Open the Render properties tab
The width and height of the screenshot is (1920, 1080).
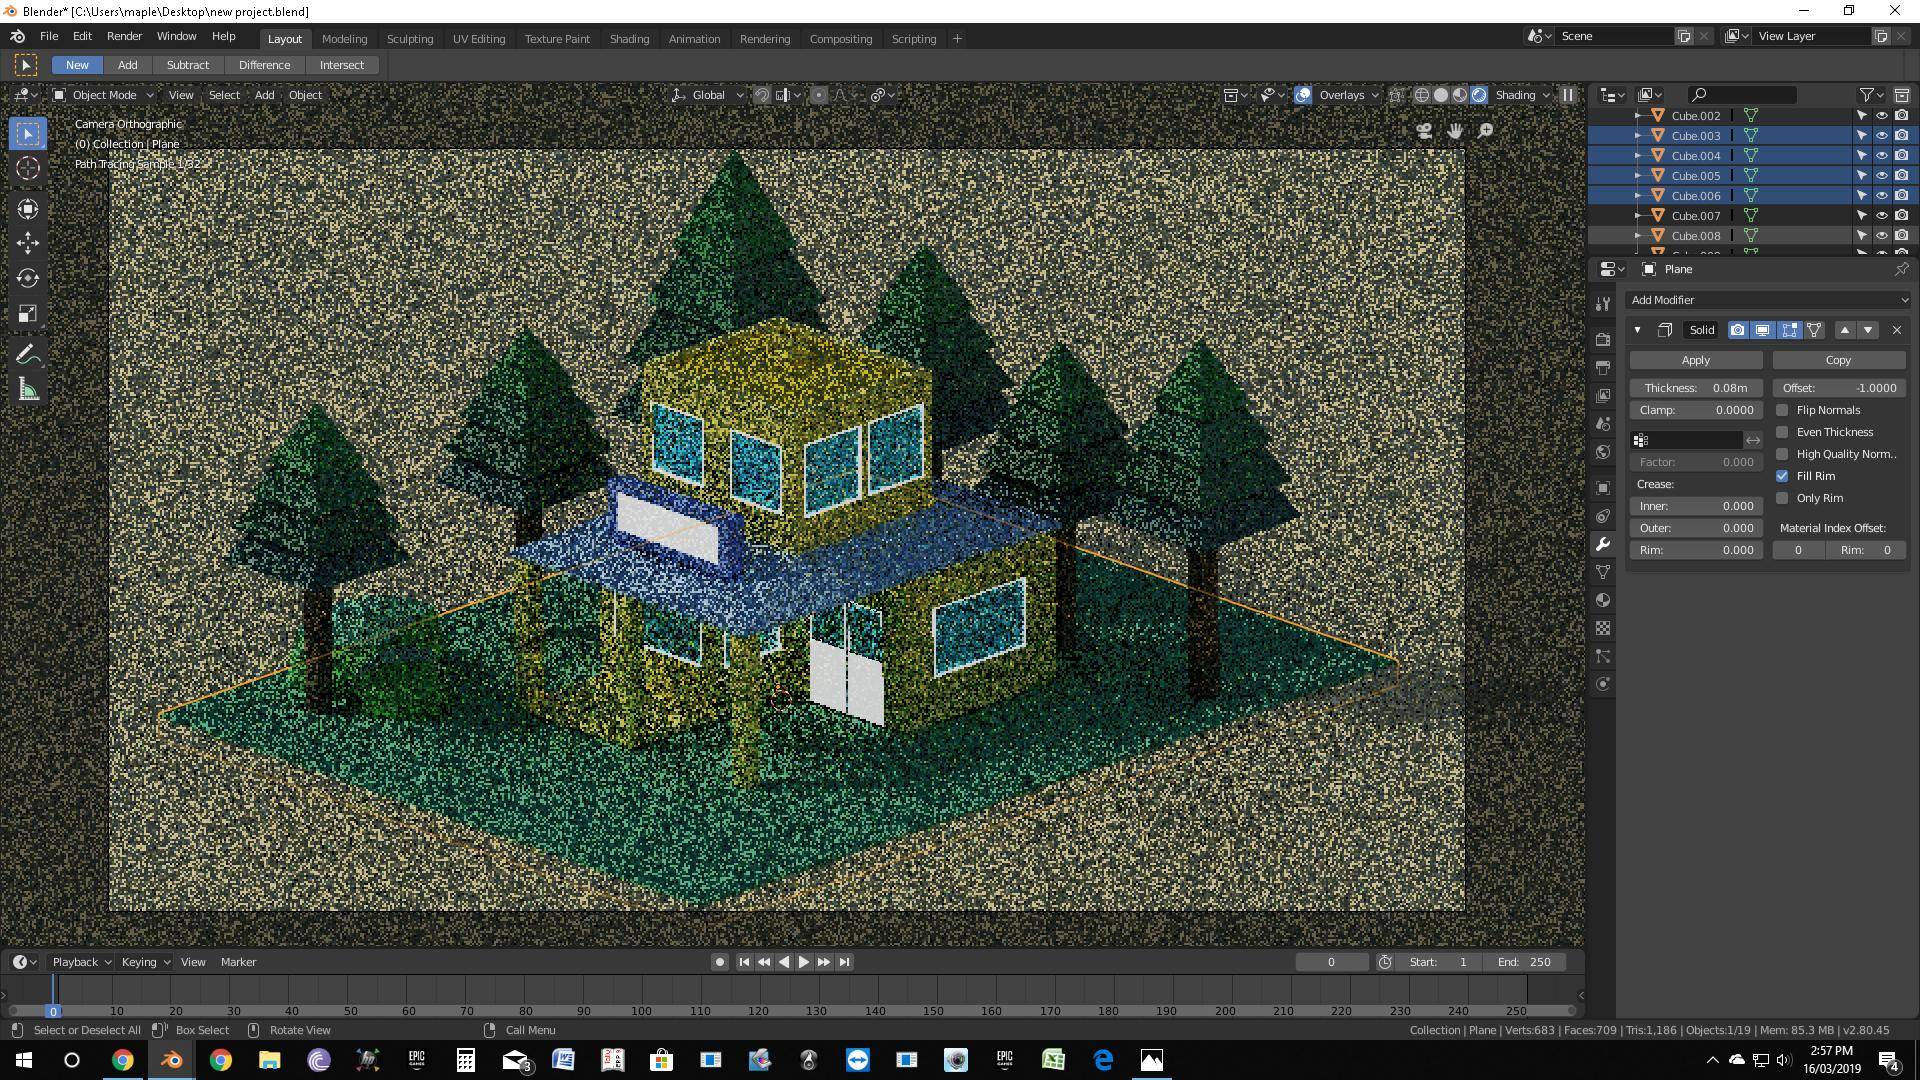1603,340
